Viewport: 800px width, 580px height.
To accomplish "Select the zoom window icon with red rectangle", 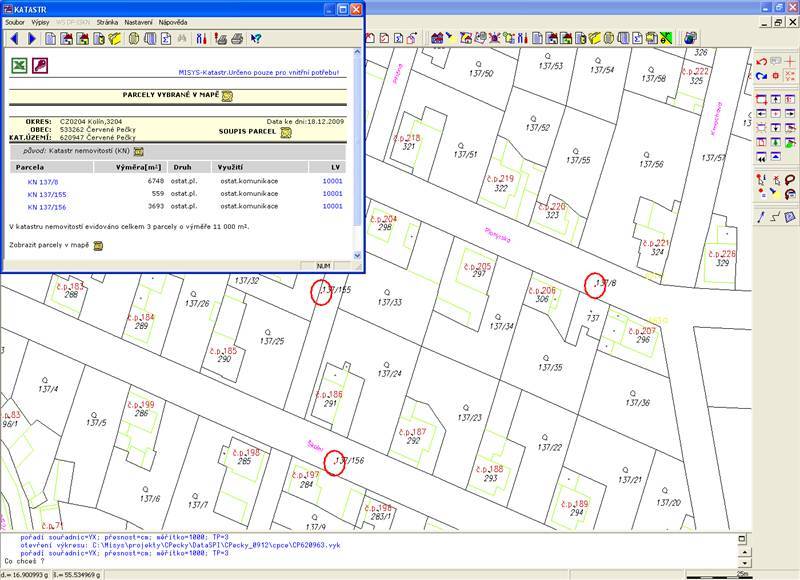I will tap(761, 99).
